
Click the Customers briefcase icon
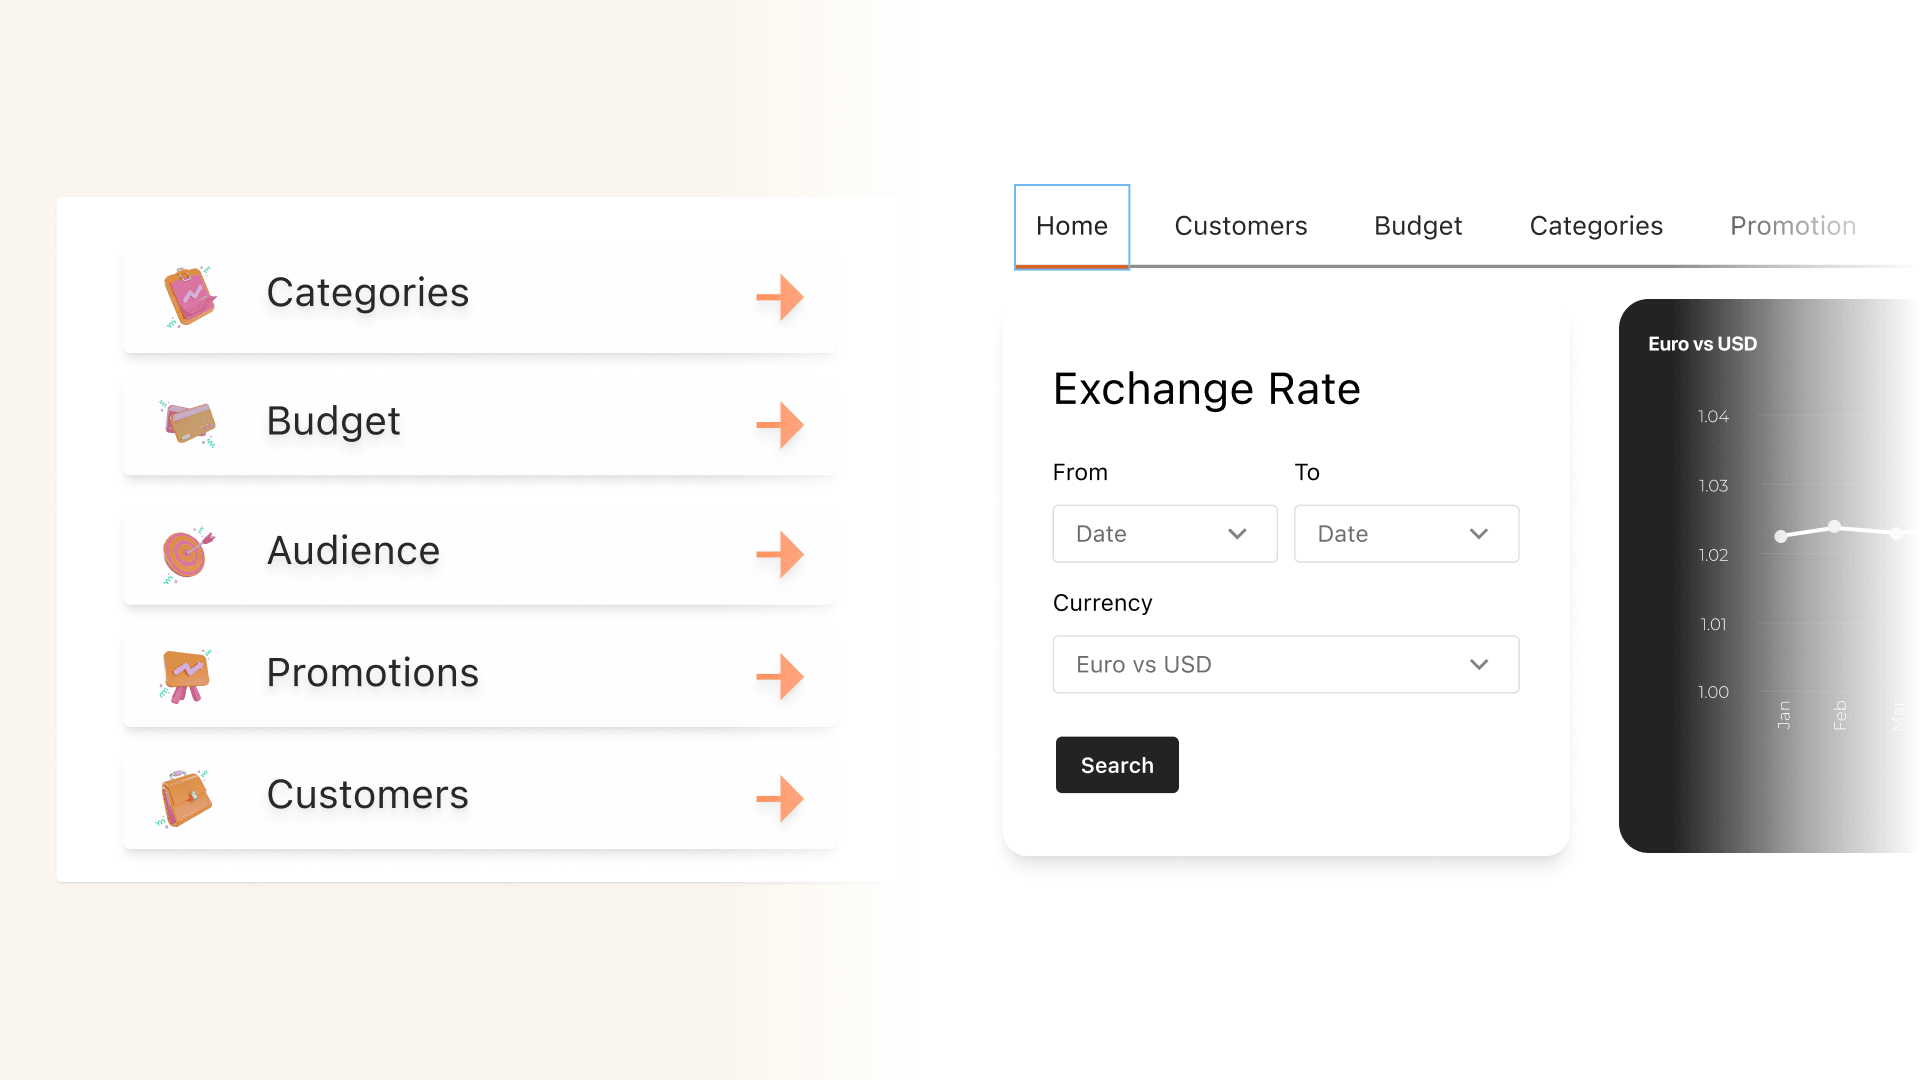(x=185, y=797)
